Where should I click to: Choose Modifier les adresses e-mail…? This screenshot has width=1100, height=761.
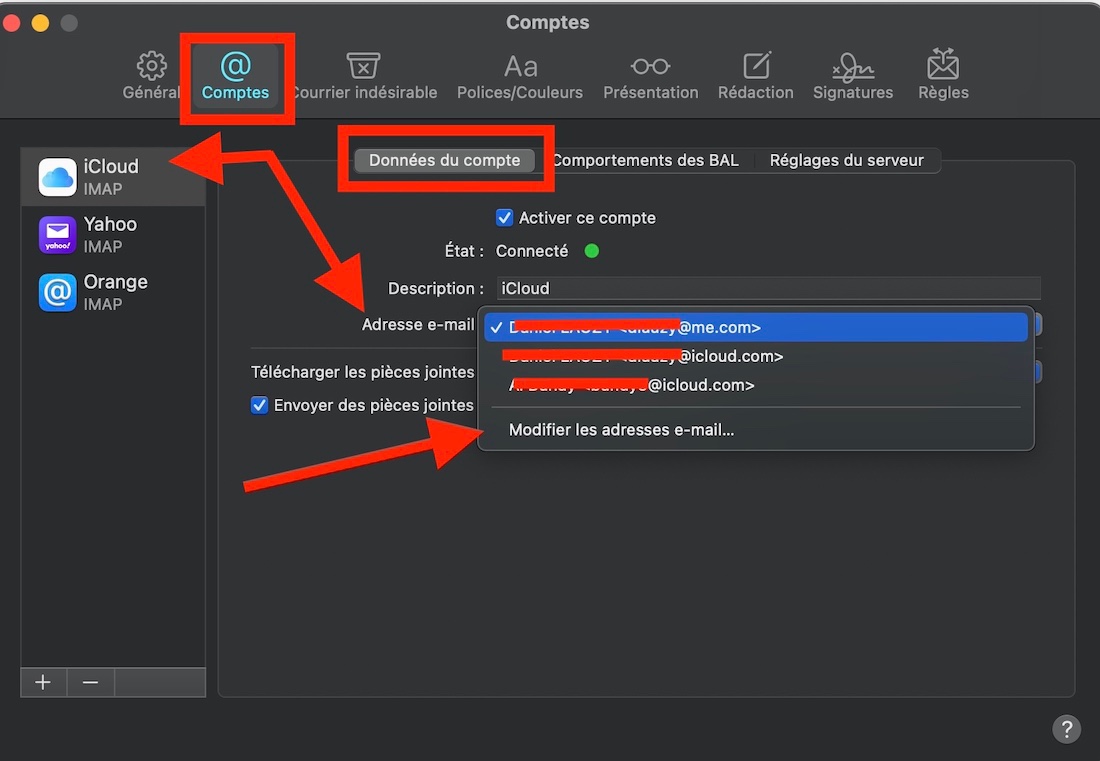tap(621, 430)
